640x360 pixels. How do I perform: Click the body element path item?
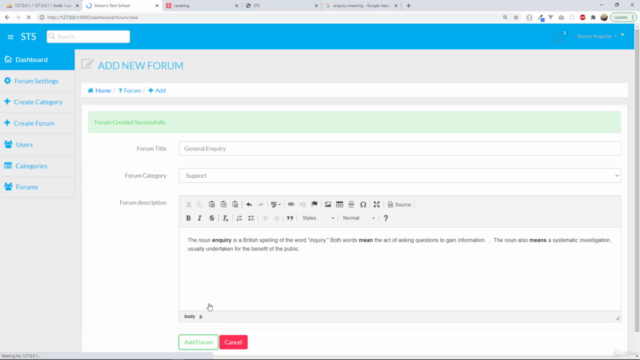pyautogui.click(x=190, y=316)
